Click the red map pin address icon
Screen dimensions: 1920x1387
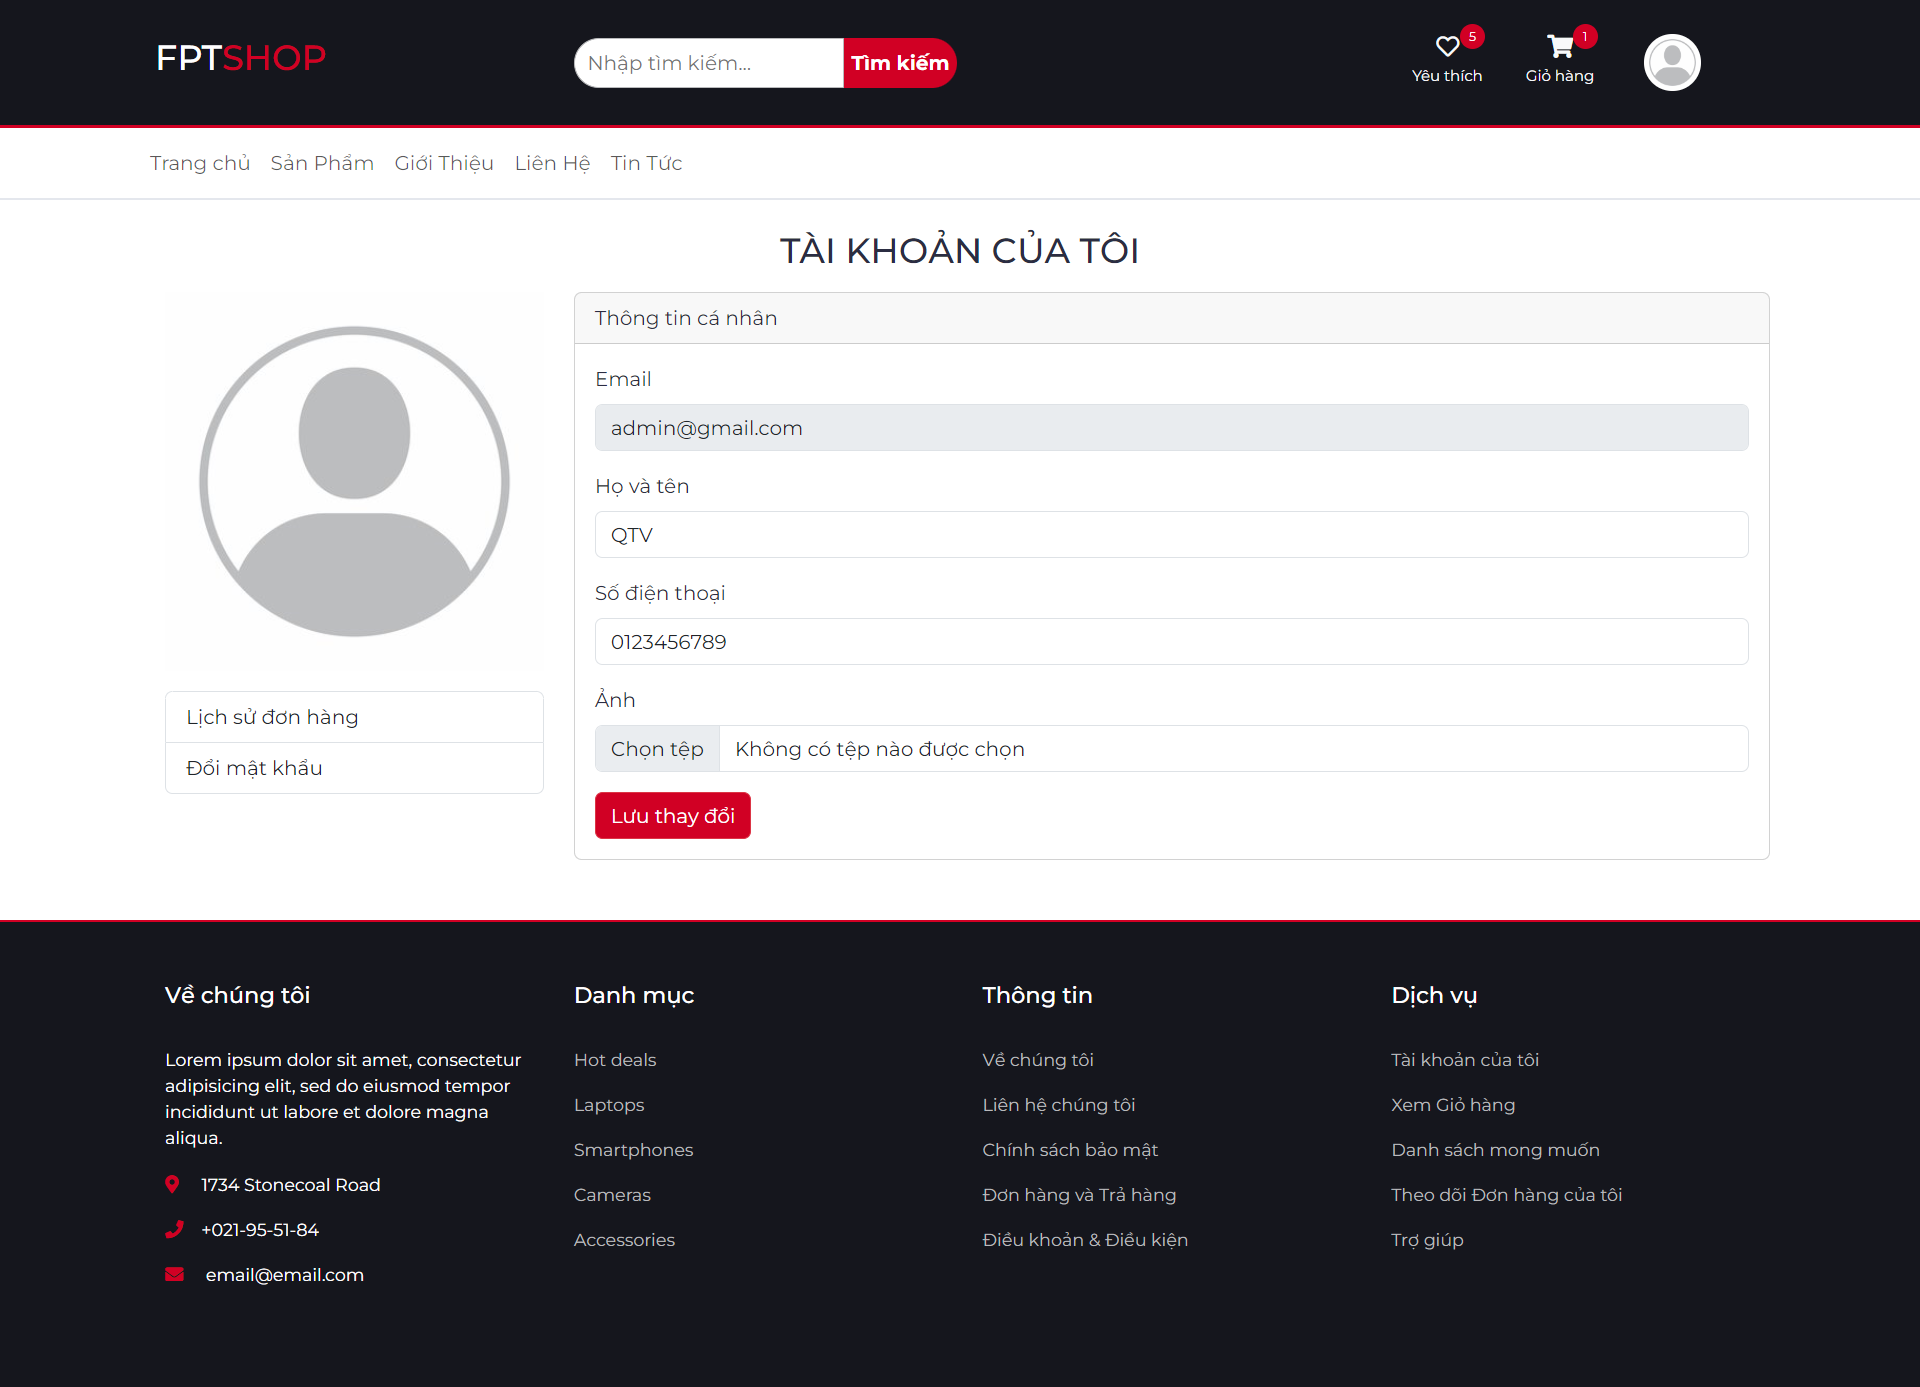(x=172, y=1184)
